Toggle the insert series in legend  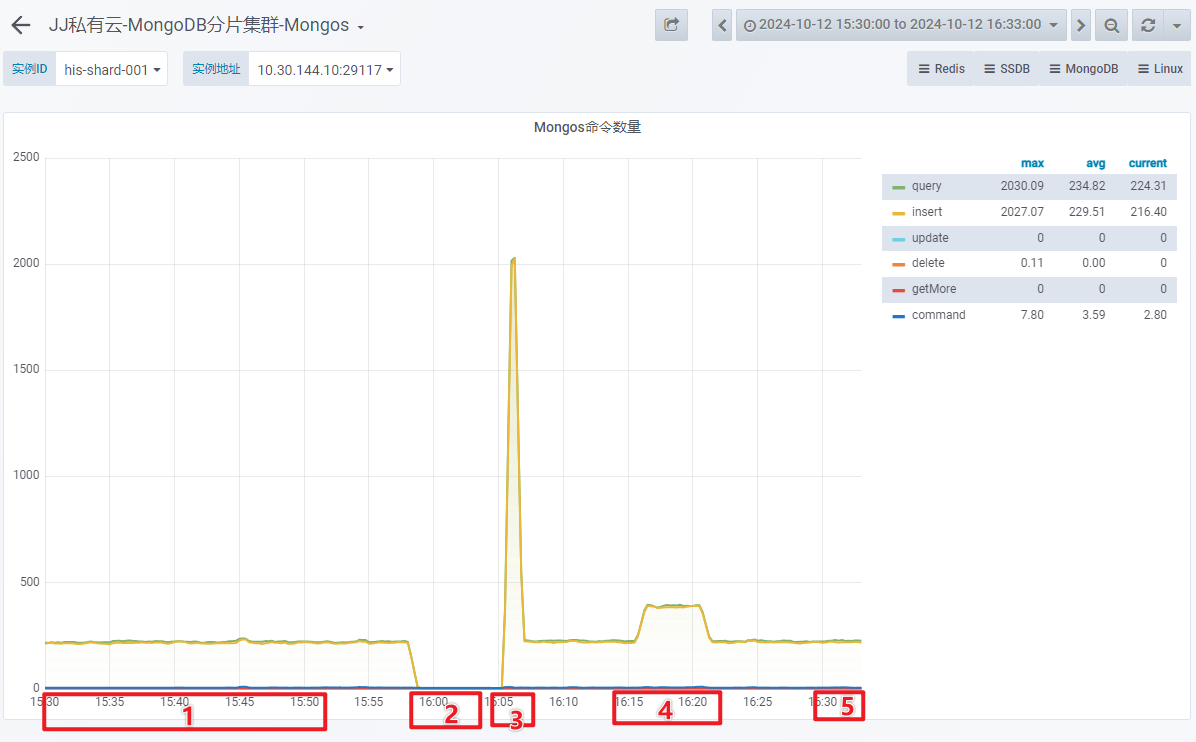926,212
